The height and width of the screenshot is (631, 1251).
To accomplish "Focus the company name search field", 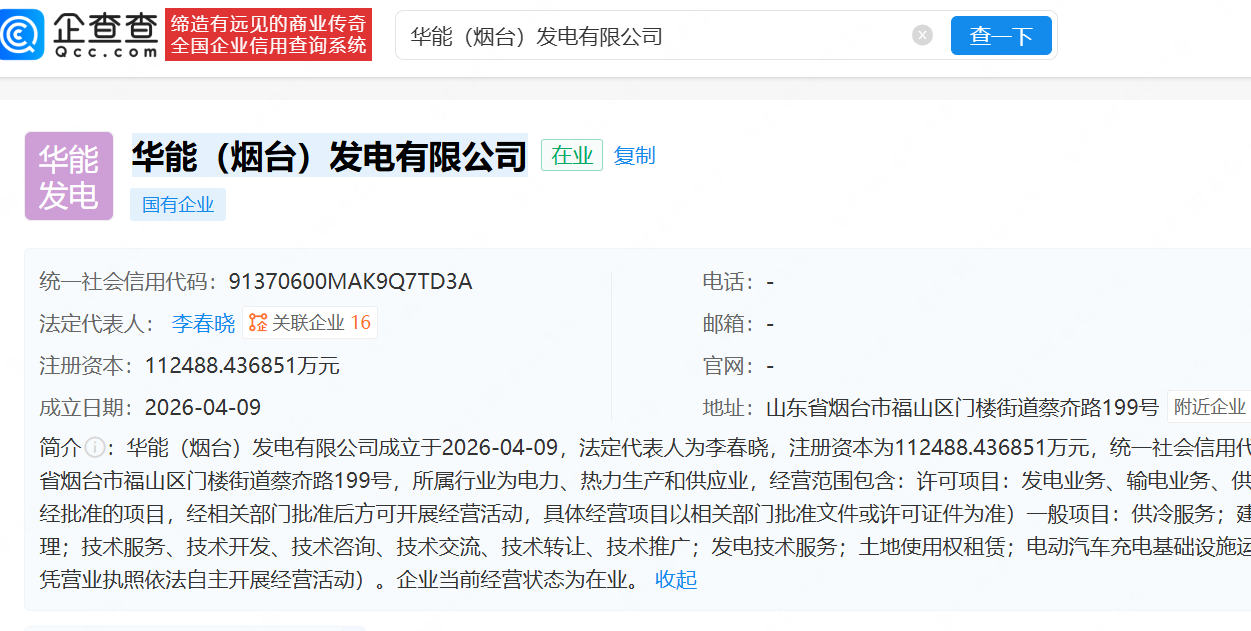I will pos(650,37).
